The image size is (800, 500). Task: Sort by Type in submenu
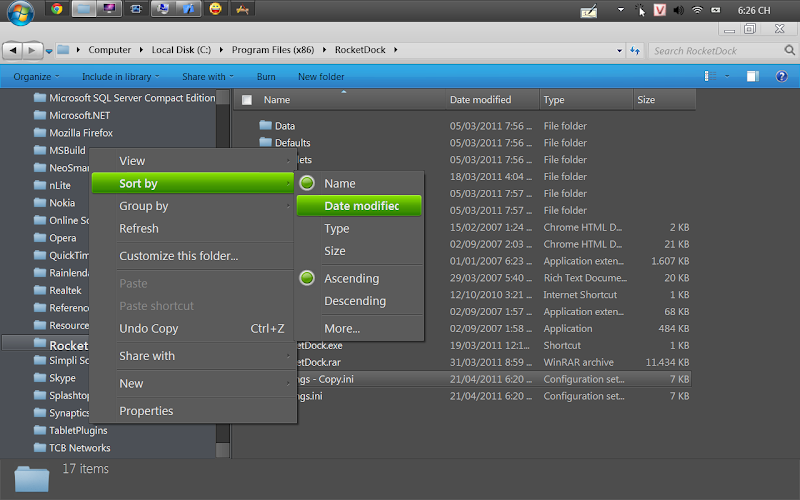pyautogui.click(x=359, y=229)
